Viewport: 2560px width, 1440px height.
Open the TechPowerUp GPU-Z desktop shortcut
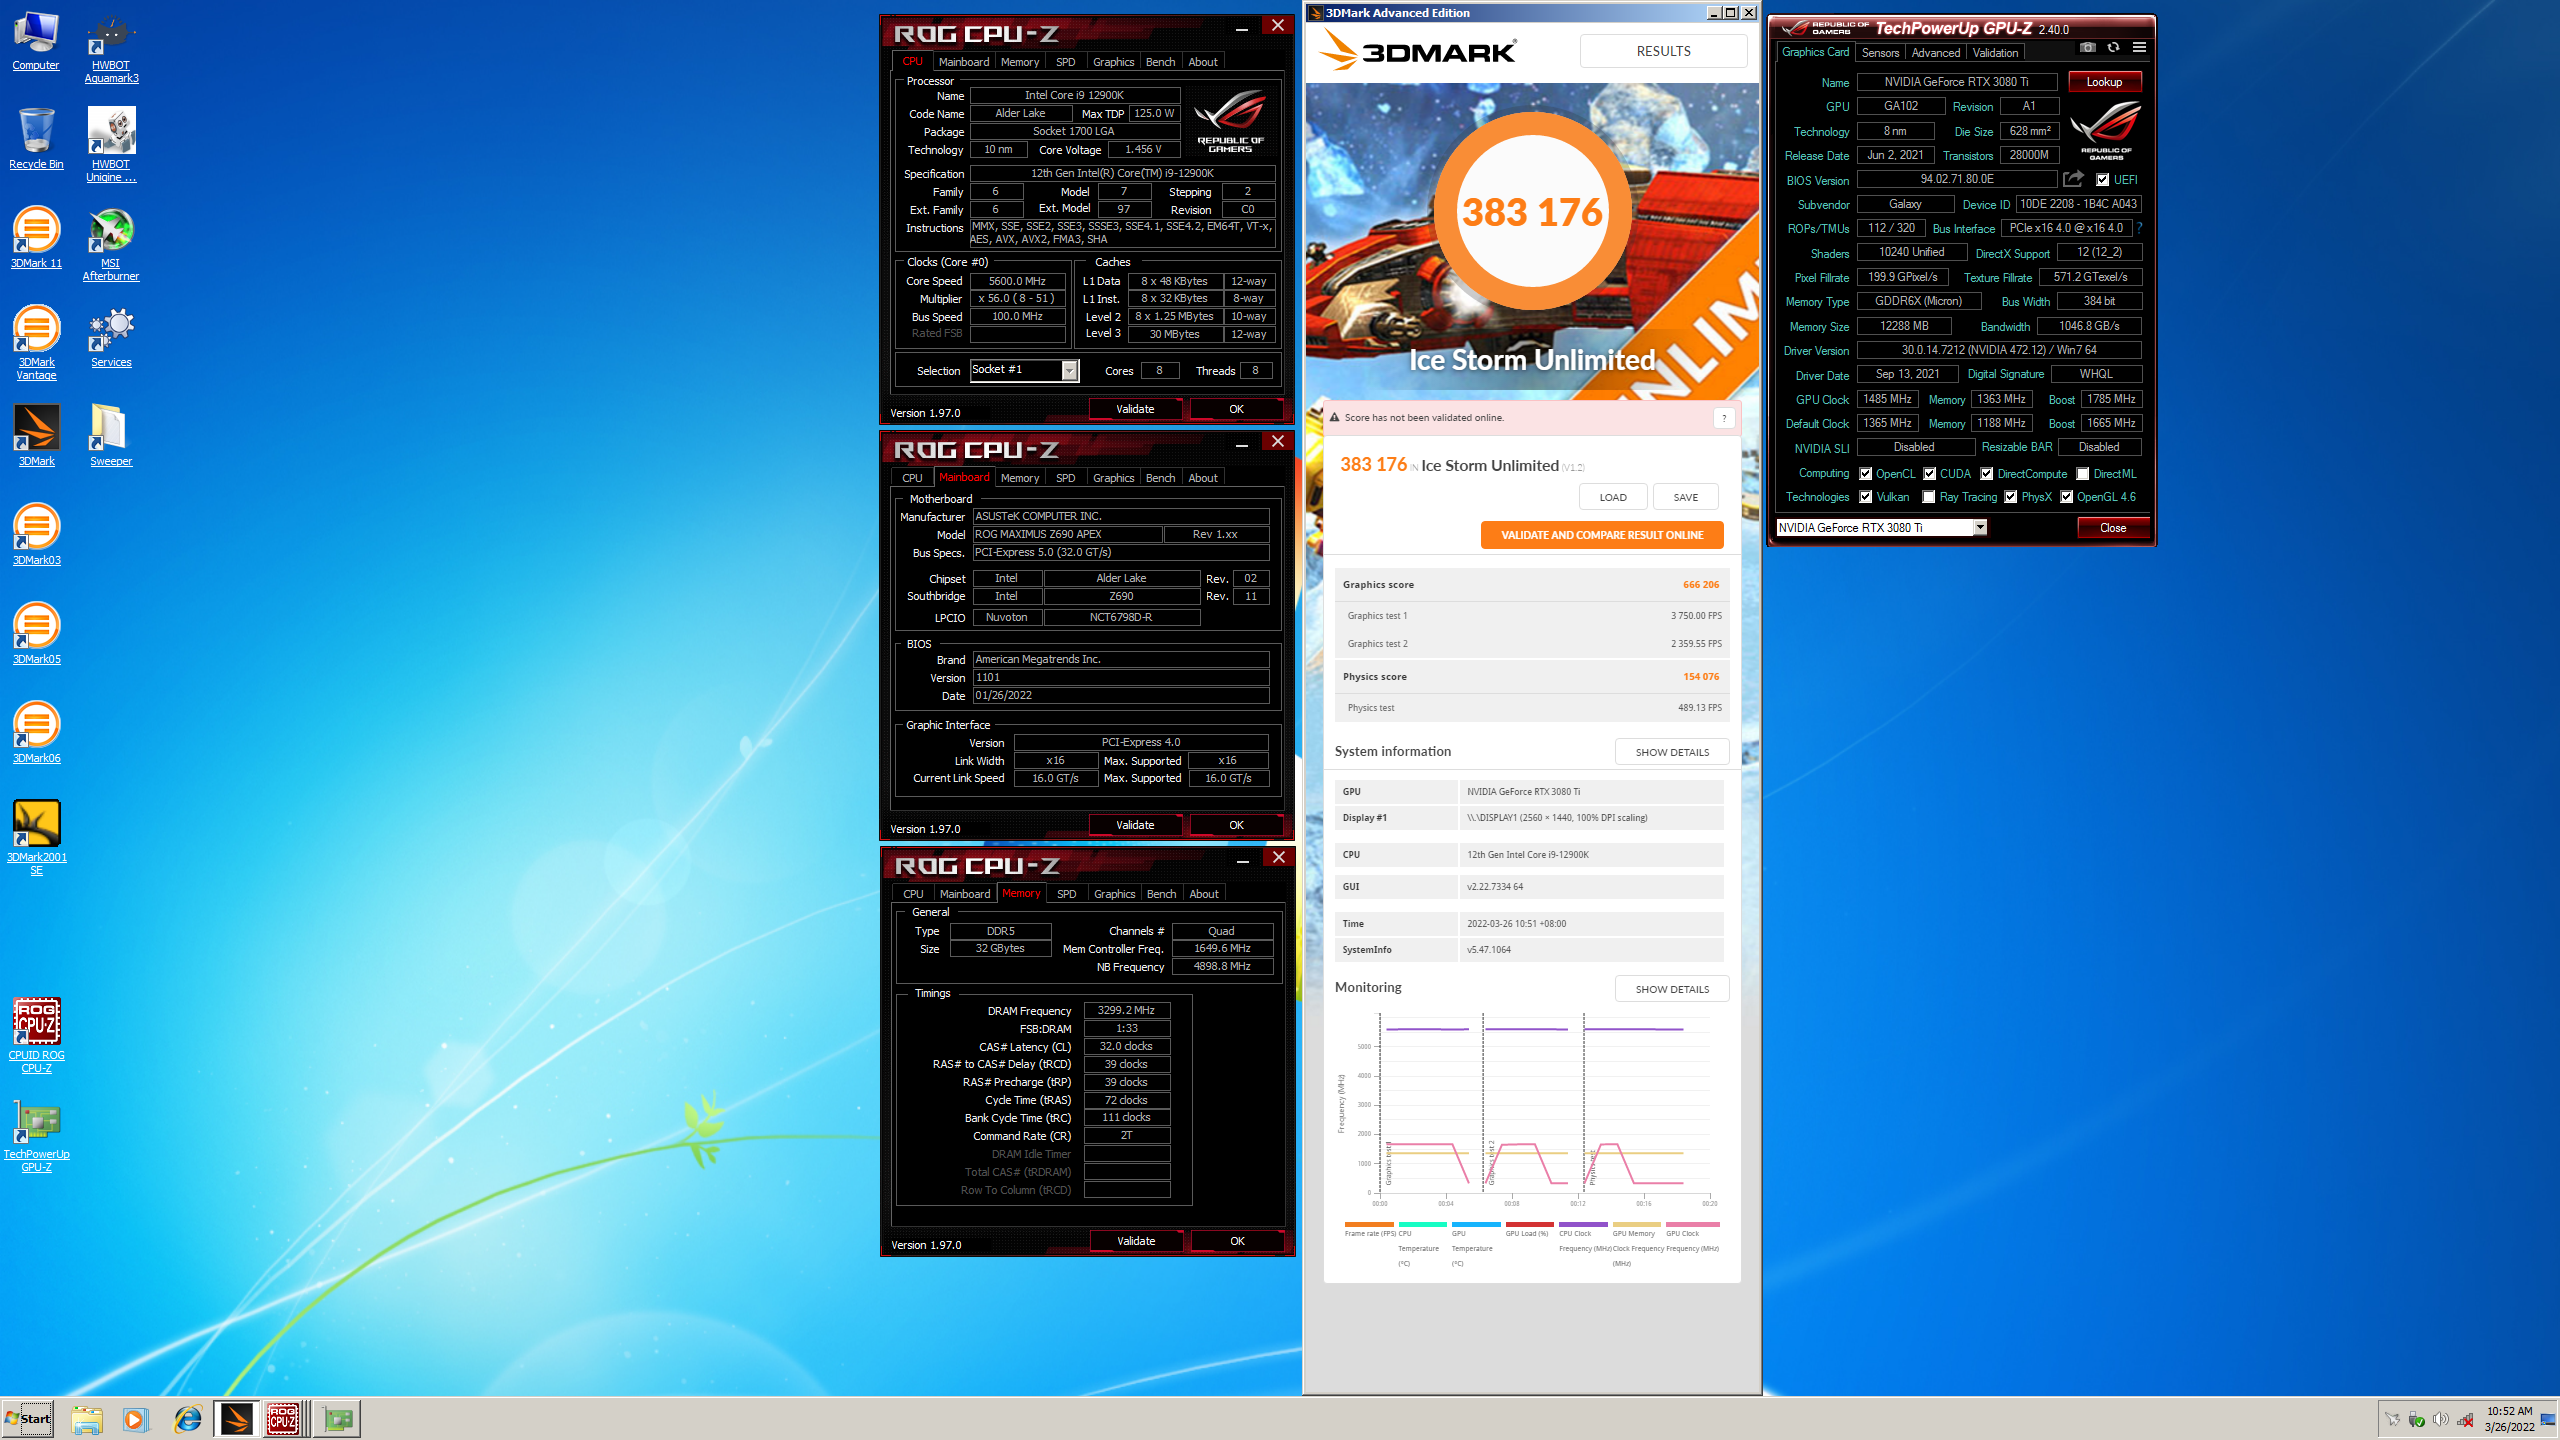pyautogui.click(x=36, y=1135)
